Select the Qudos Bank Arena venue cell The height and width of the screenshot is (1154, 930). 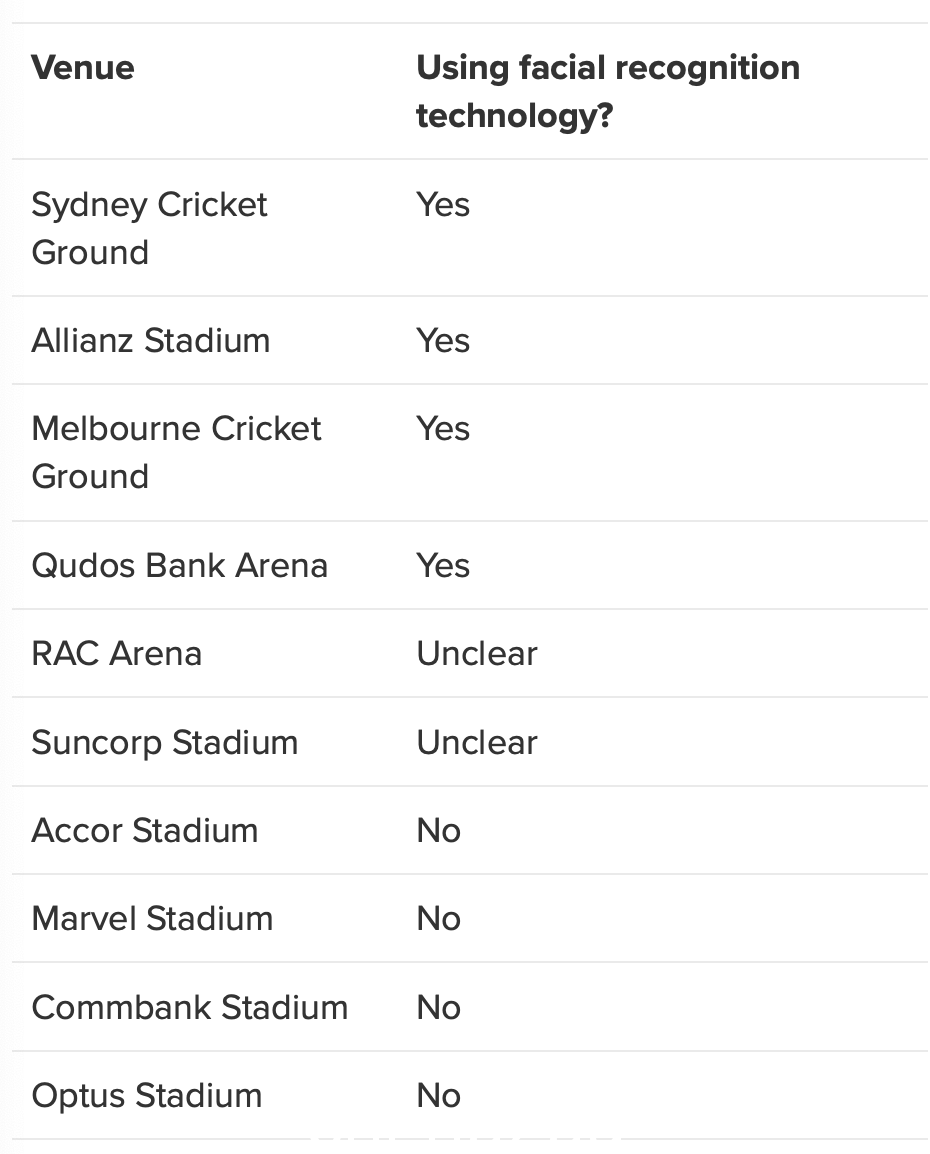[x=180, y=566]
